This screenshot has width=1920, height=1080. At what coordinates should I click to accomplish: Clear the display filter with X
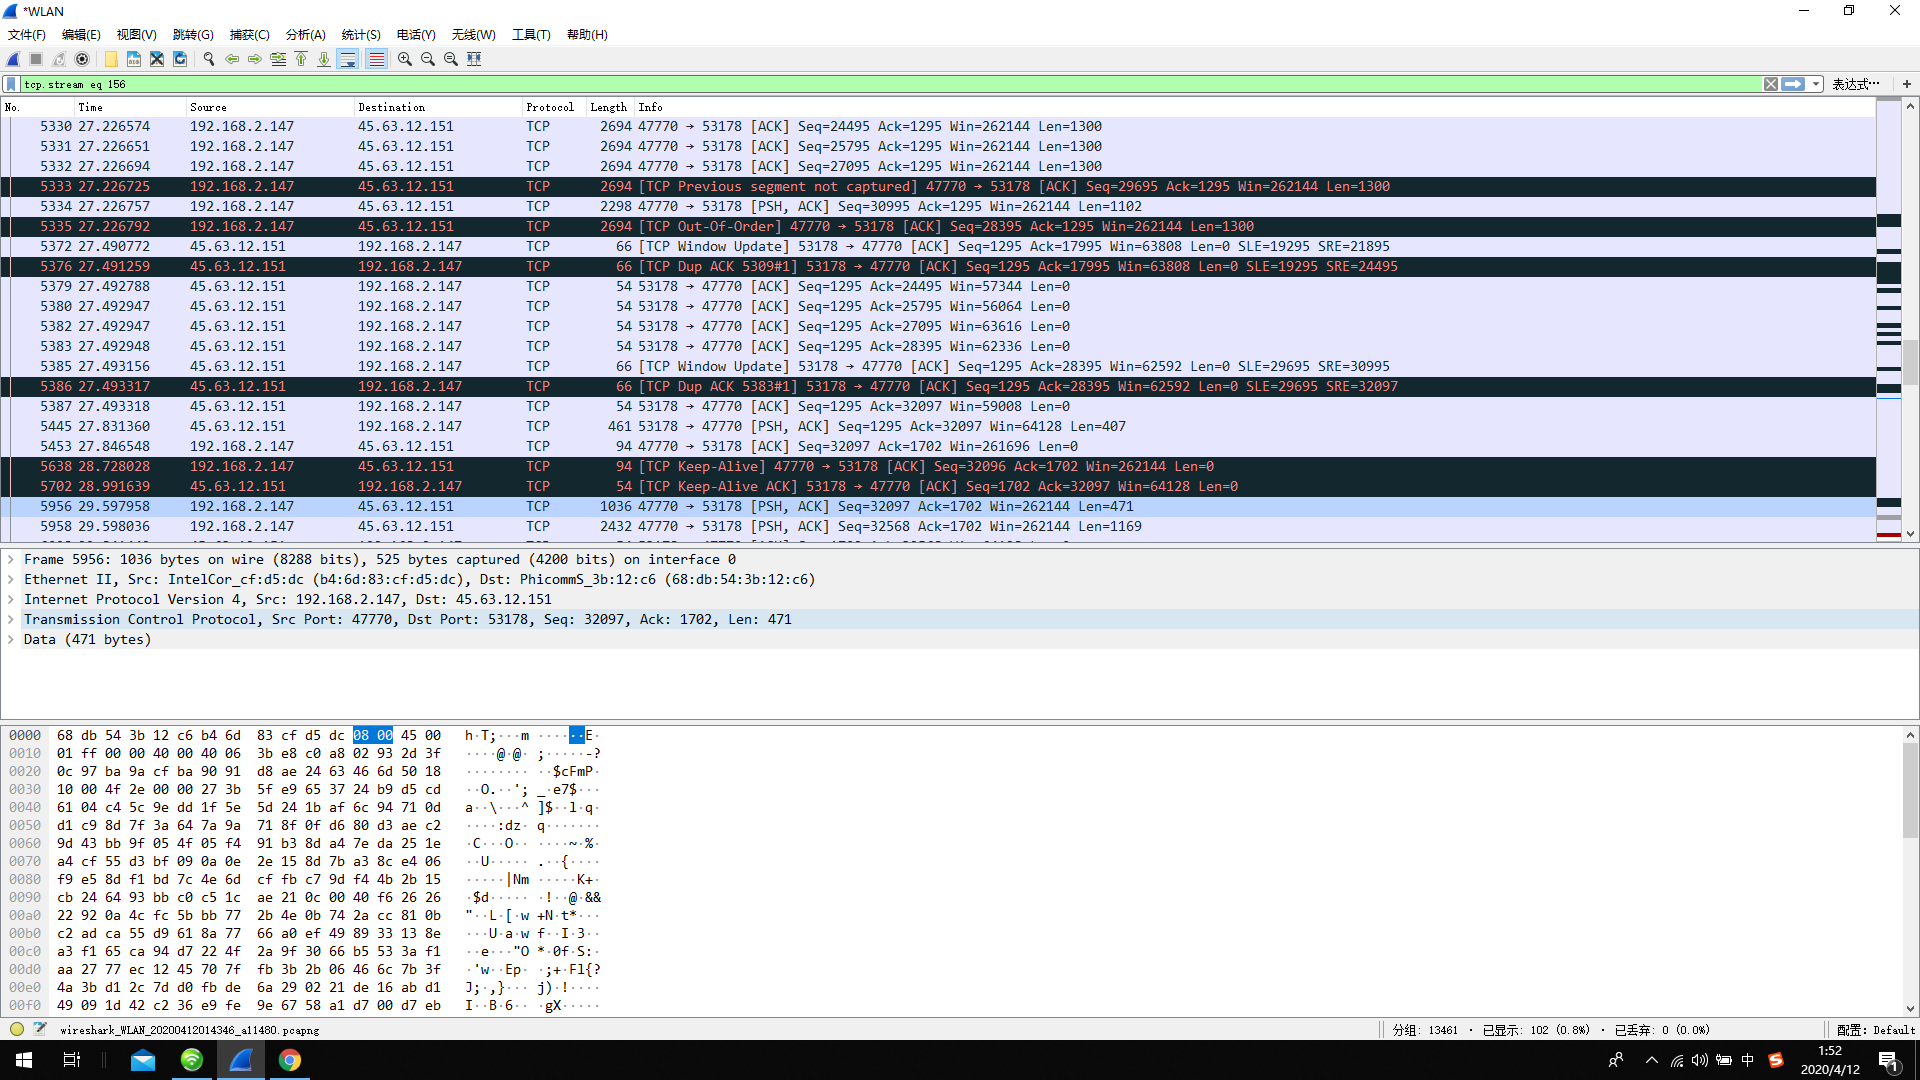coord(1771,84)
